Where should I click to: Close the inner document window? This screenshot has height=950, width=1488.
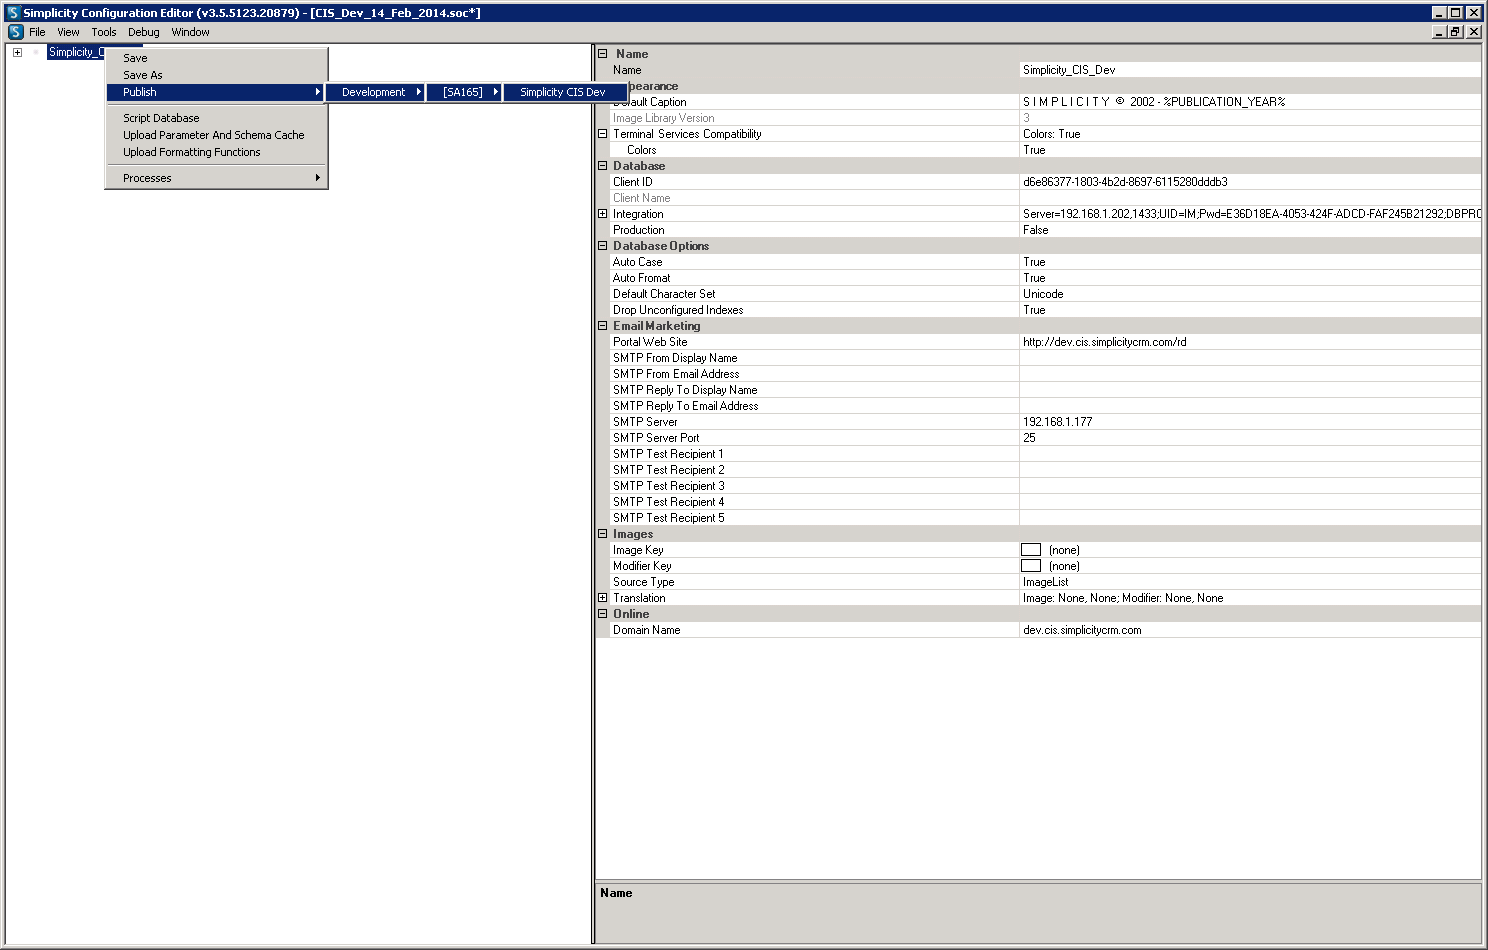(x=1474, y=32)
